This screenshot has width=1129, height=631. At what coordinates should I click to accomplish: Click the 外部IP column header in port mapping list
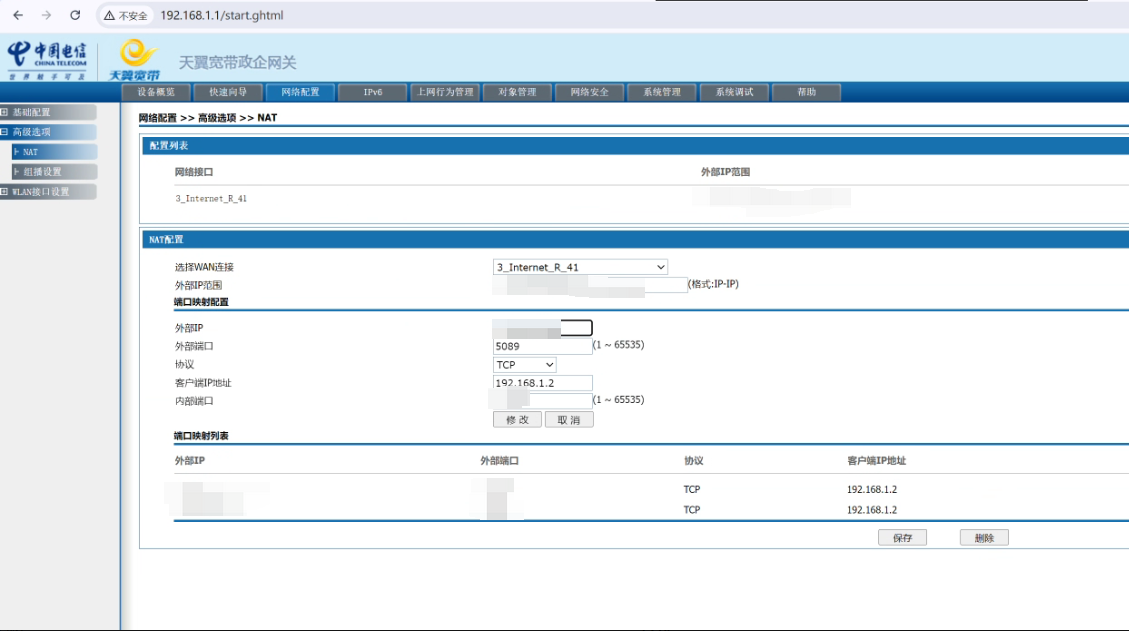tap(189, 461)
